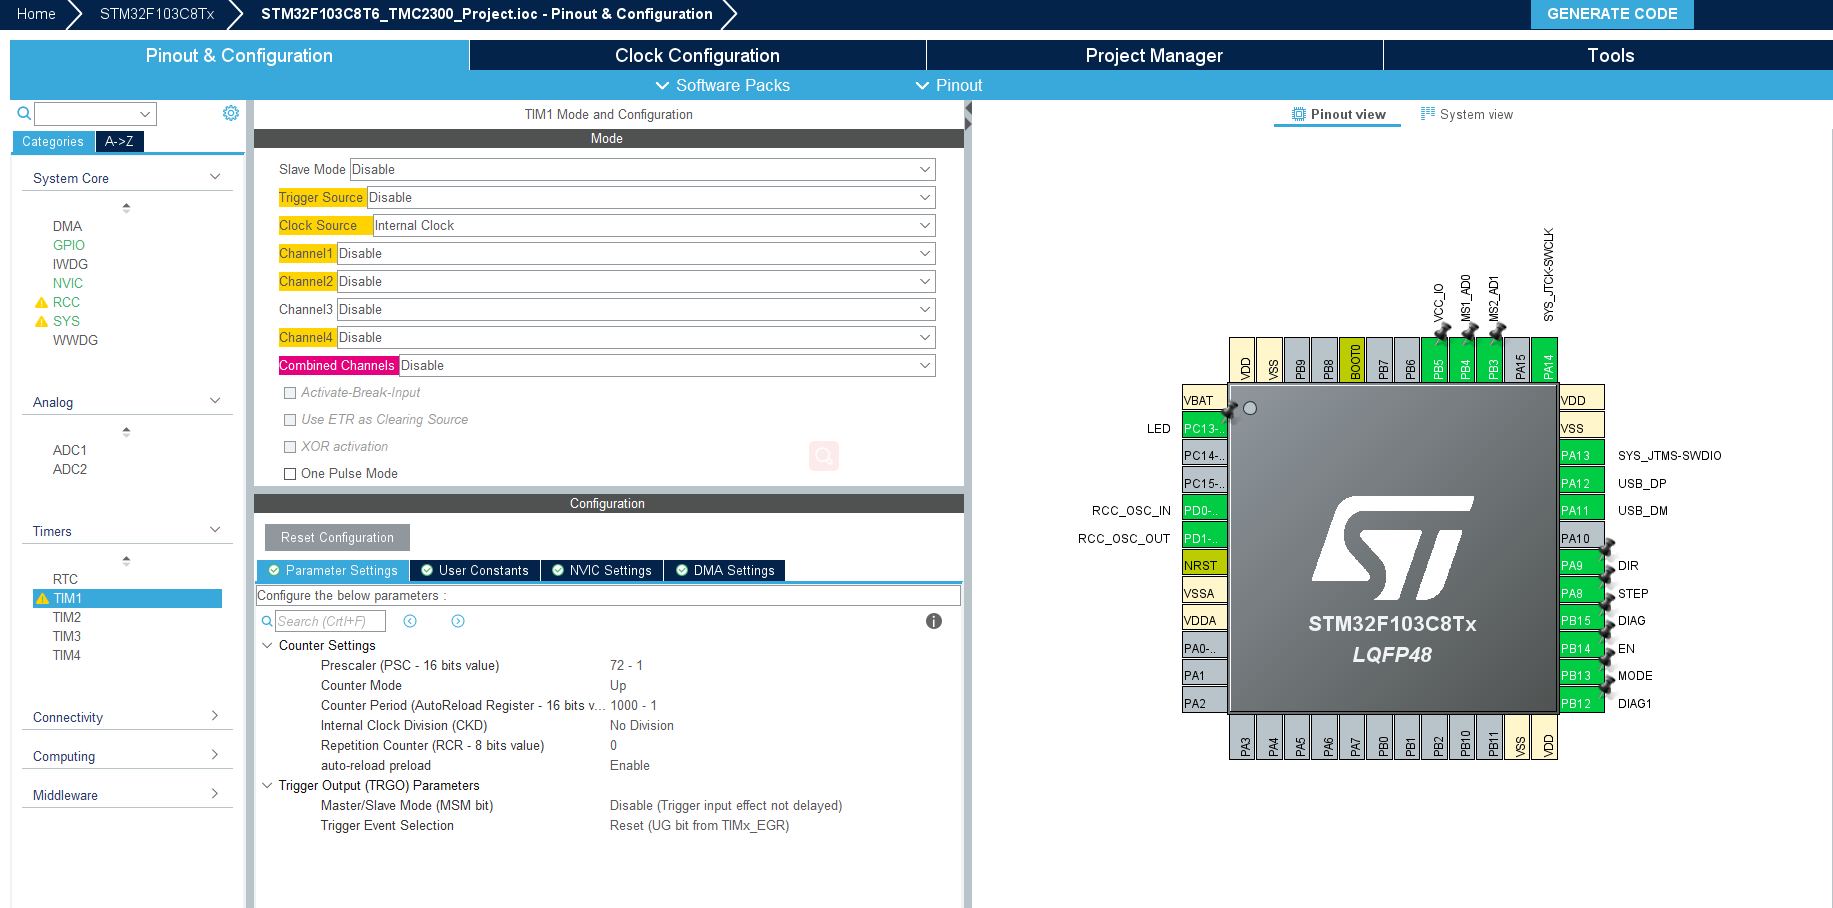Click the pink magnifier icon in Mode panel
Viewport: 1833px width, 908px height.
click(824, 456)
